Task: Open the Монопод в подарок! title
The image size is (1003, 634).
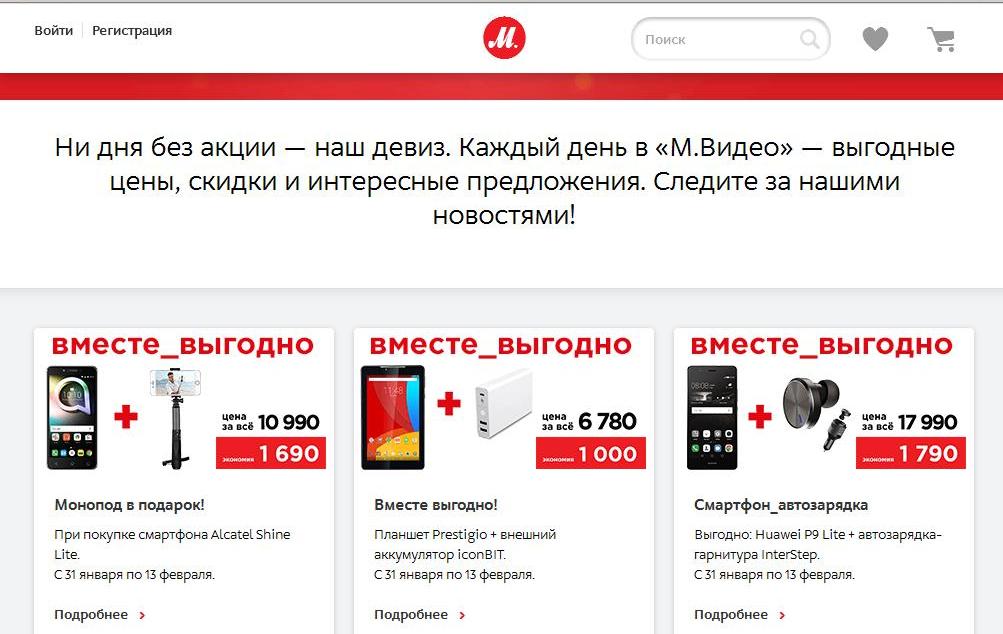Action: tap(129, 505)
